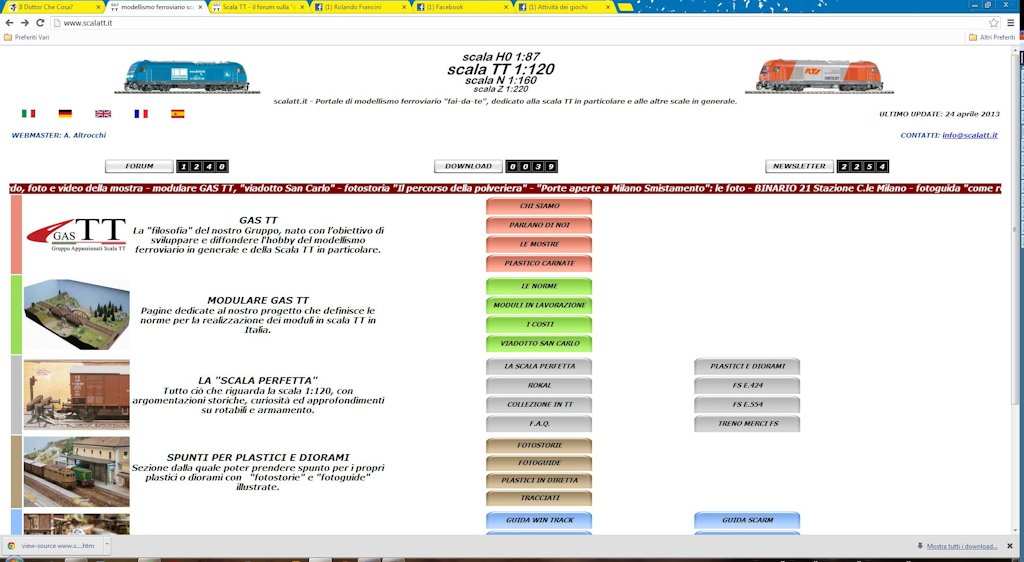Open the NEWSLETTER button
Screen dimensions: 1024x562
tap(799, 166)
